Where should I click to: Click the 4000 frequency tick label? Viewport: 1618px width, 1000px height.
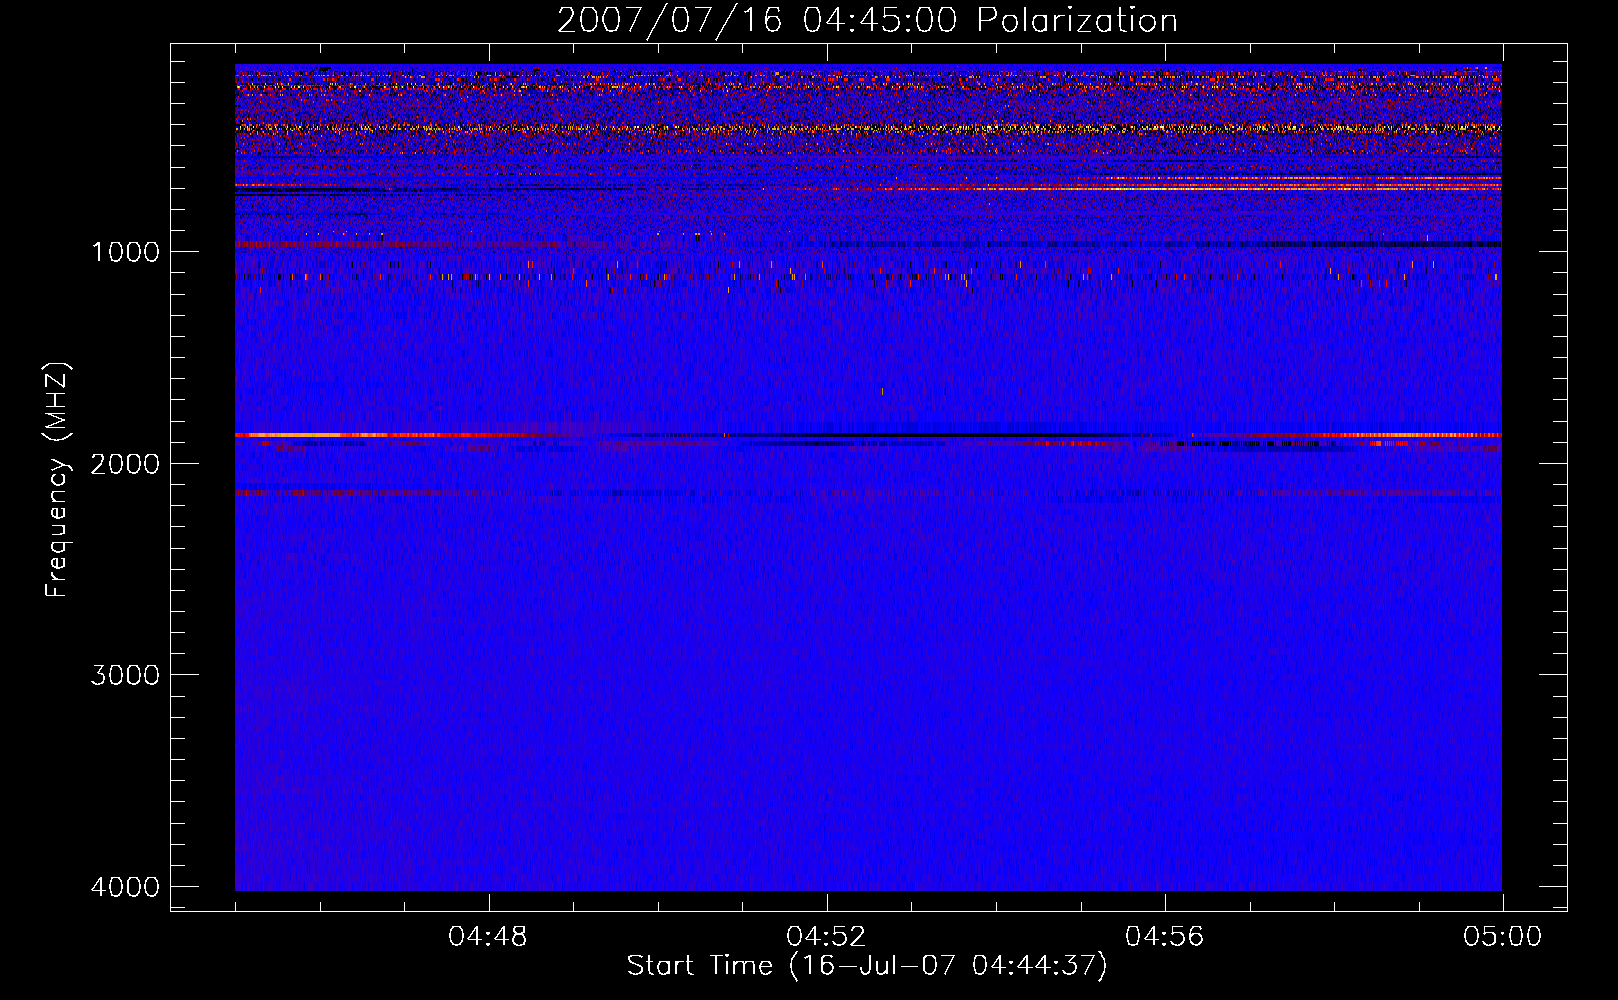(x=125, y=887)
